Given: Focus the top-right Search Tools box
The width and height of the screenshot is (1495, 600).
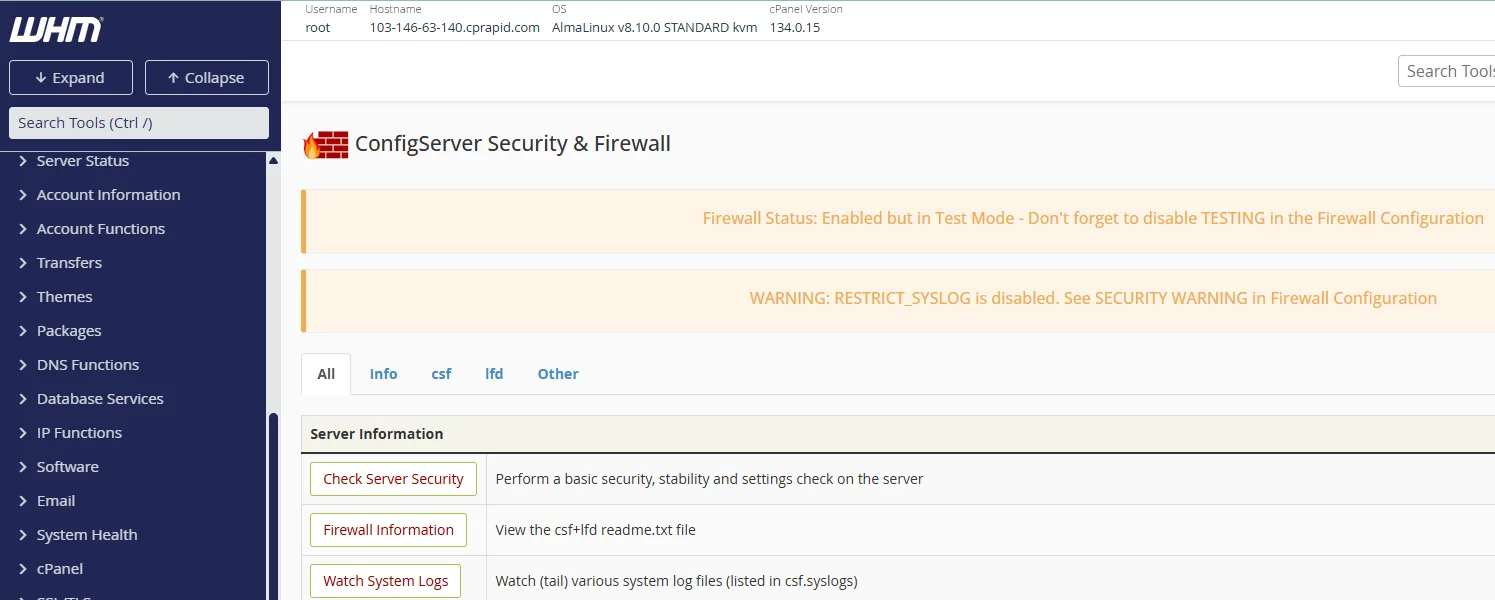Looking at the screenshot, I should [x=1446, y=71].
